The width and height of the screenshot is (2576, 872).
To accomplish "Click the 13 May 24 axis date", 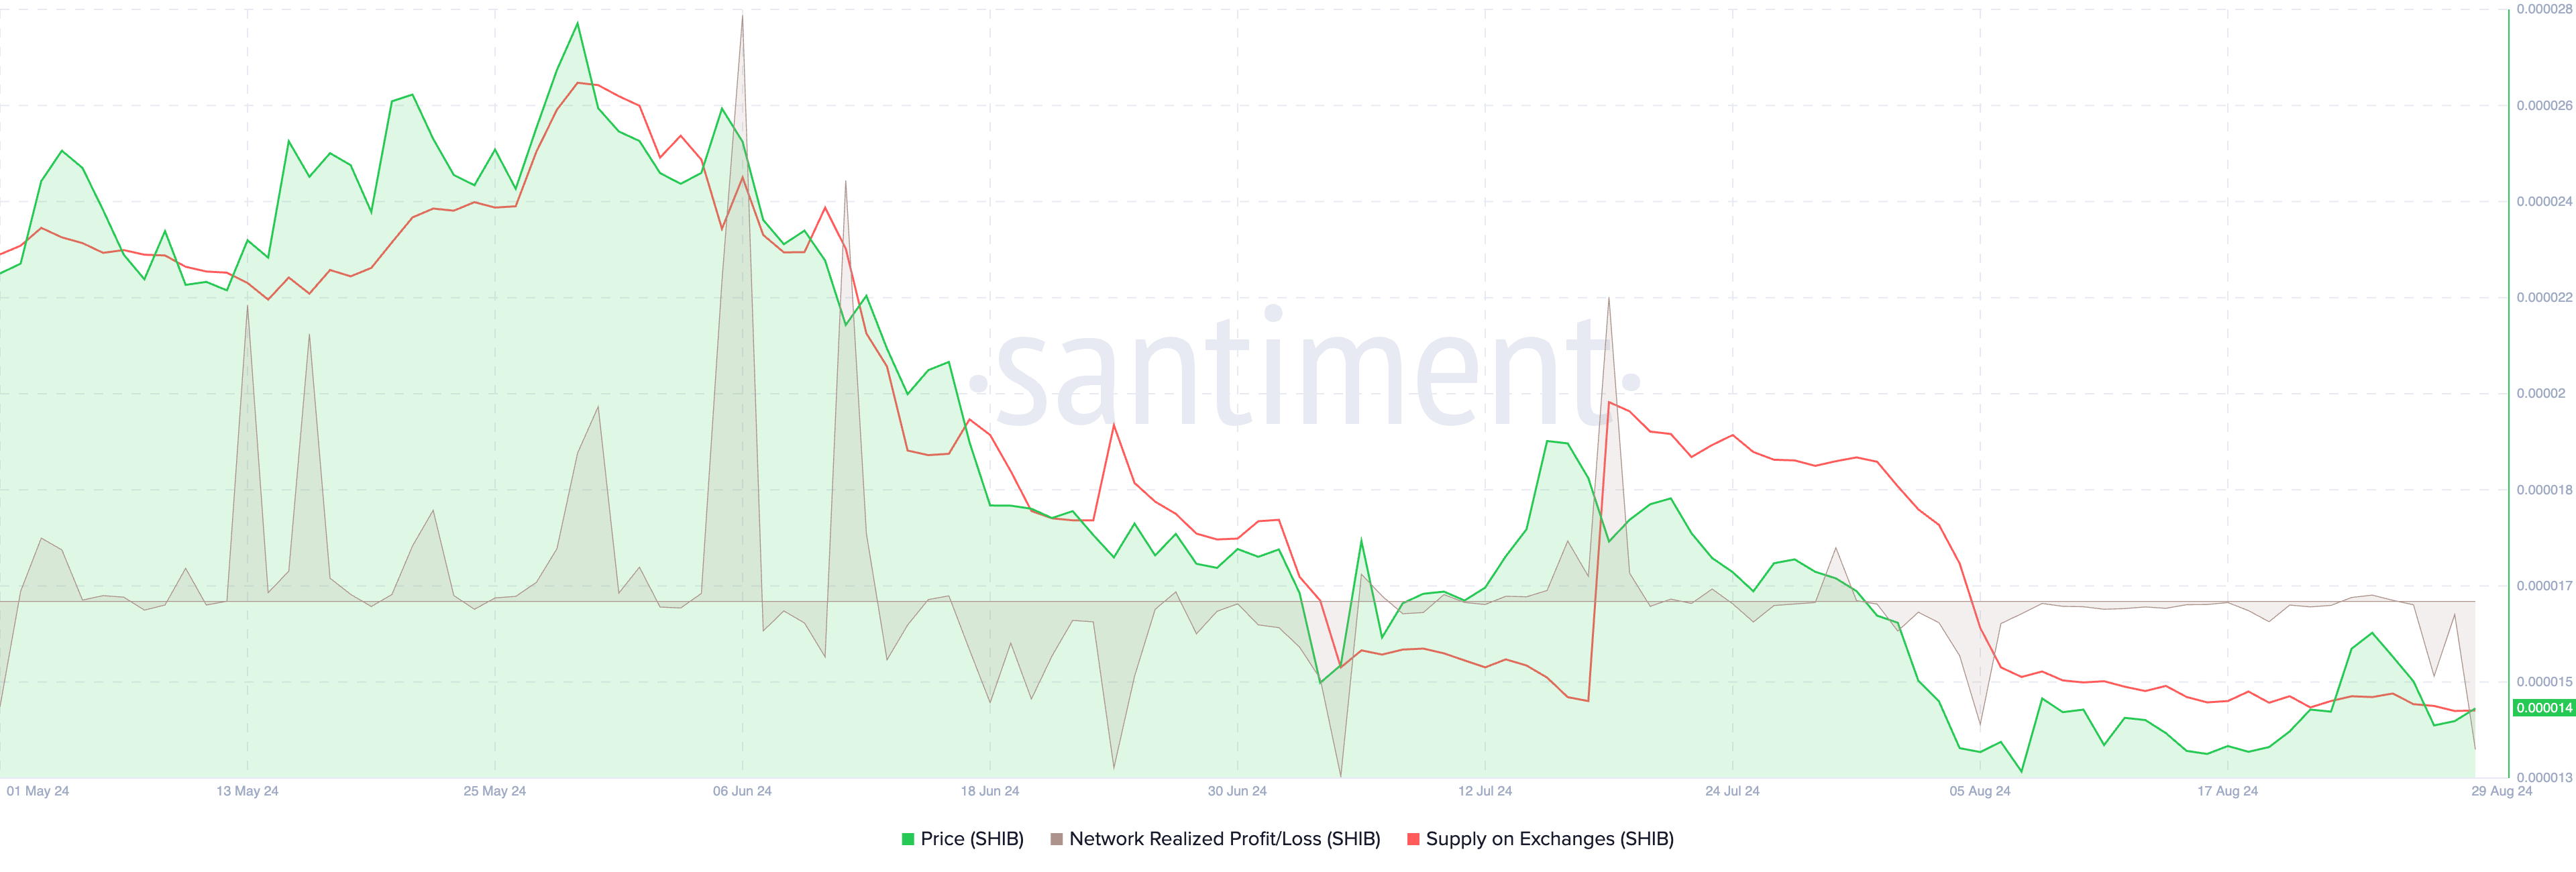I will click(x=247, y=791).
